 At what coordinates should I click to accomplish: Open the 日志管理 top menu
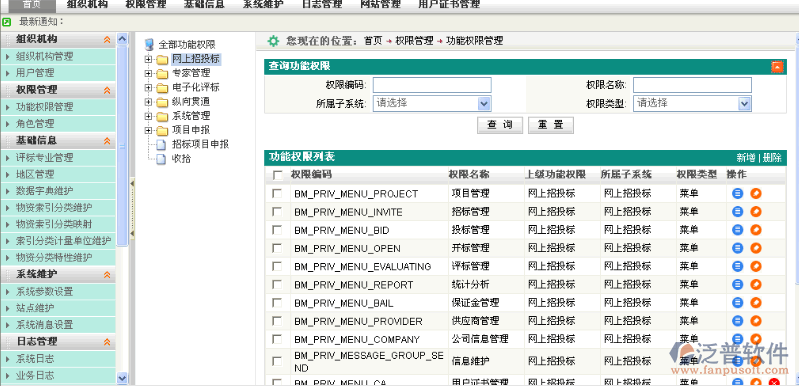coord(322,5)
